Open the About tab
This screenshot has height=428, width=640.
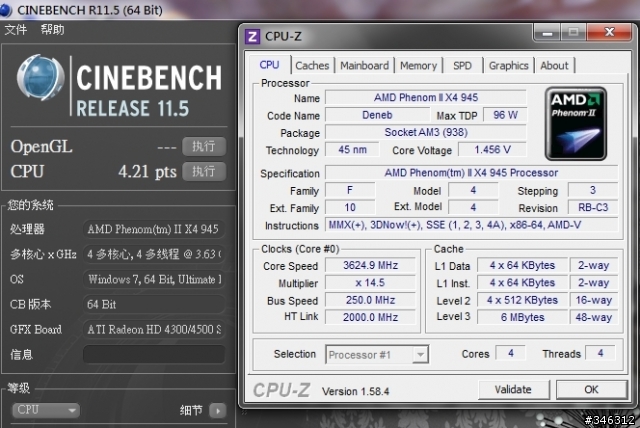point(554,66)
